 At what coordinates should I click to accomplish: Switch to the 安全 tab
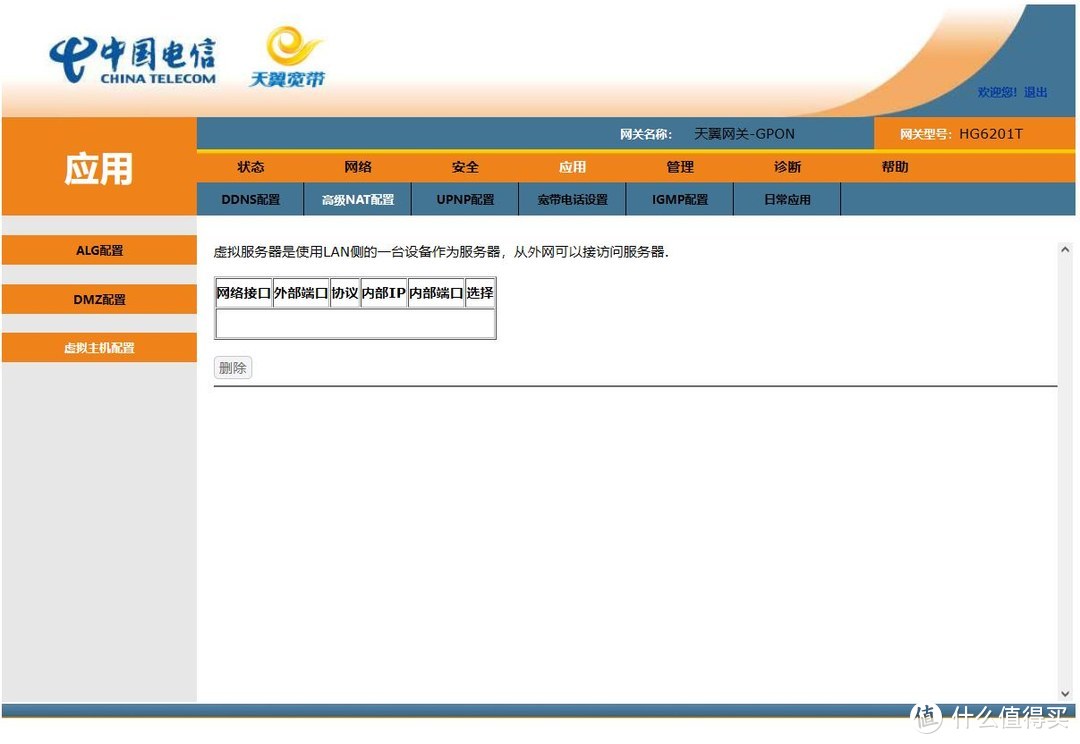[465, 167]
